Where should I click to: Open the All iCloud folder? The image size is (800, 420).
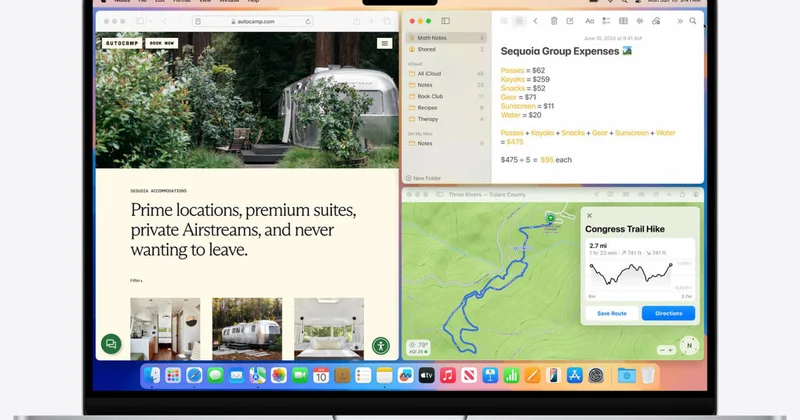point(446,73)
